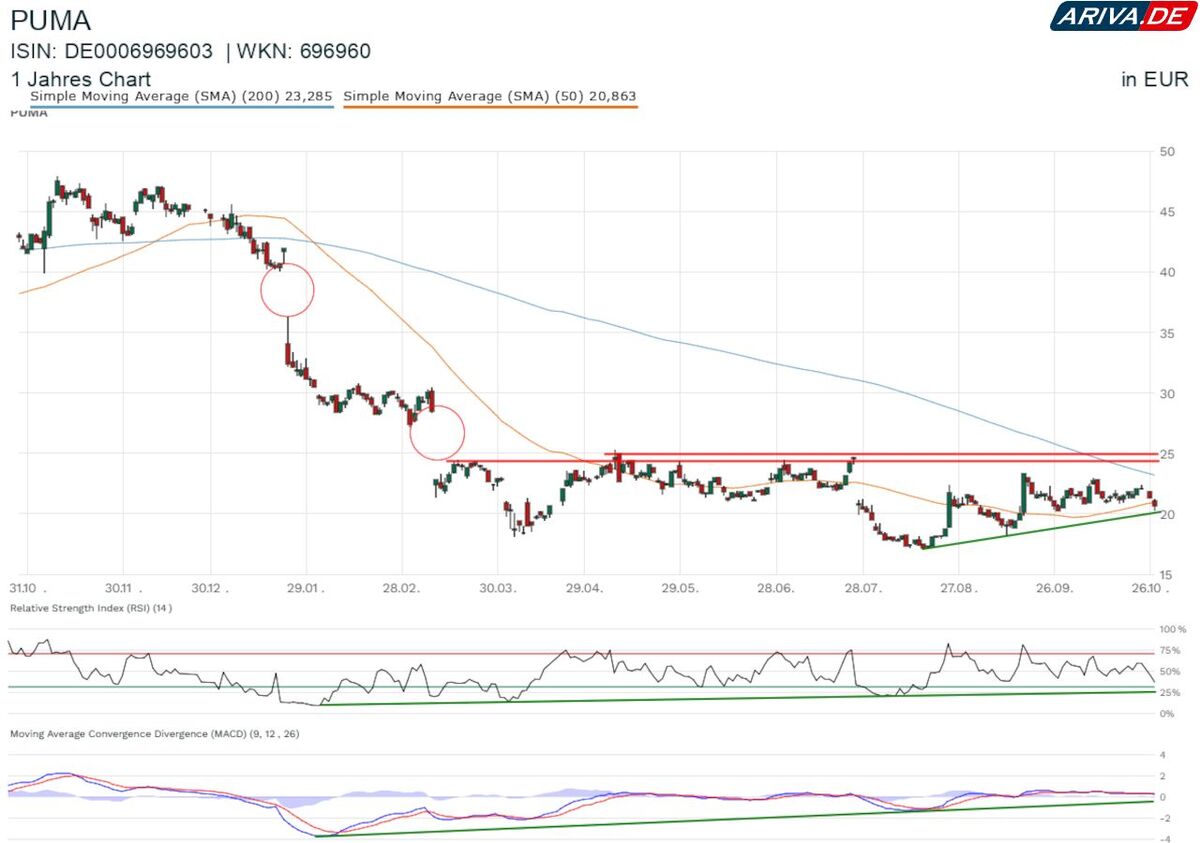Click the 28.06. date axis label
This screenshot has width=1200, height=843.
pos(776,588)
